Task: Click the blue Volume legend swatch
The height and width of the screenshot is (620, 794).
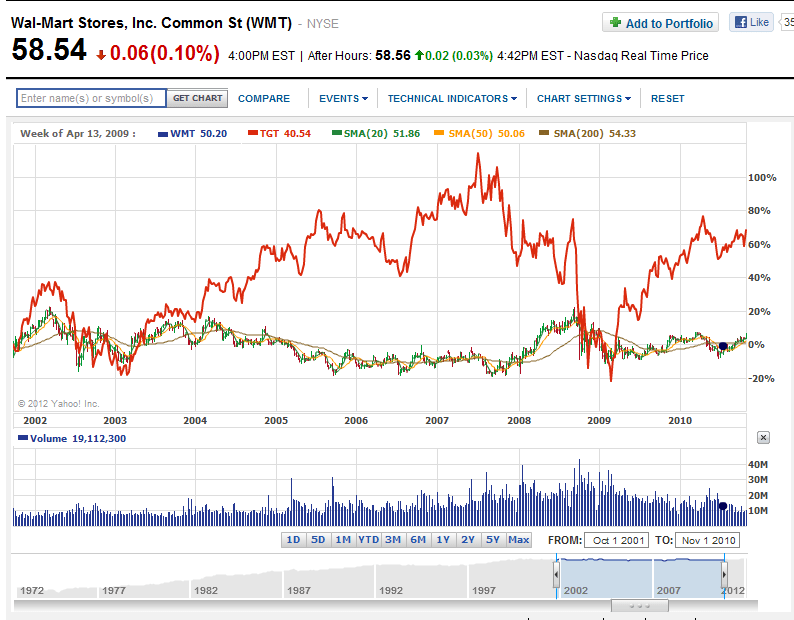Action: click(x=23, y=438)
